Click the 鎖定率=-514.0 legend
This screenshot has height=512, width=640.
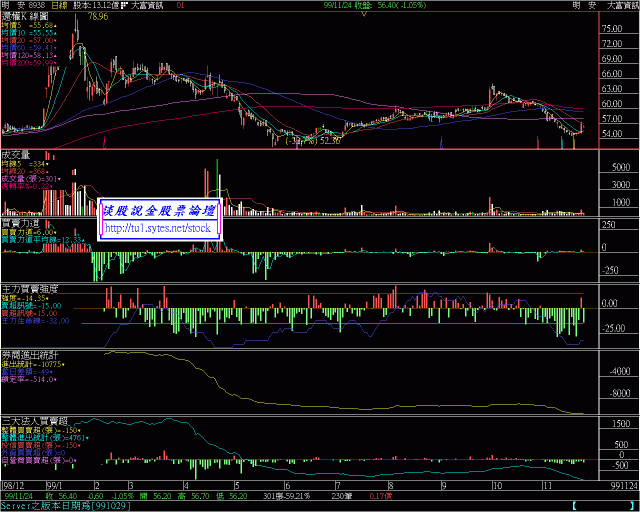(29, 379)
